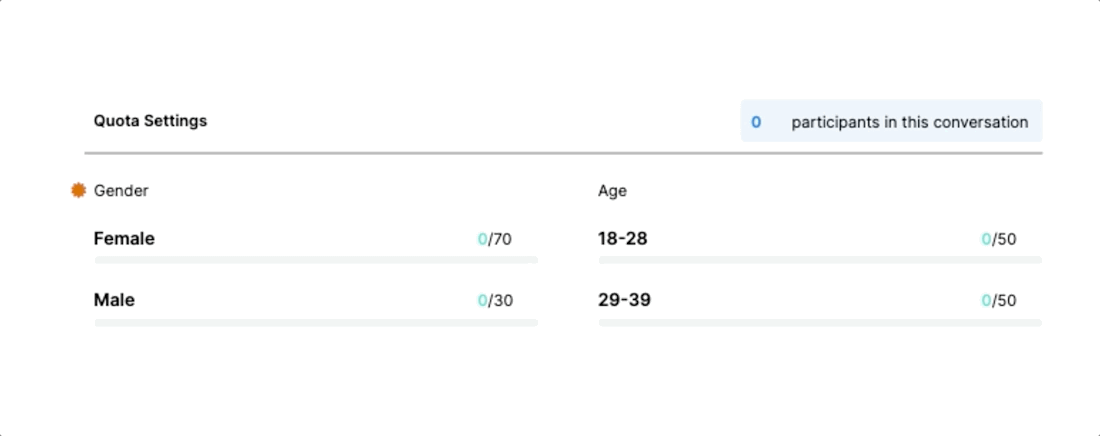
Task: Click the 29-39 0/50 quota count
Action: pos(999,301)
